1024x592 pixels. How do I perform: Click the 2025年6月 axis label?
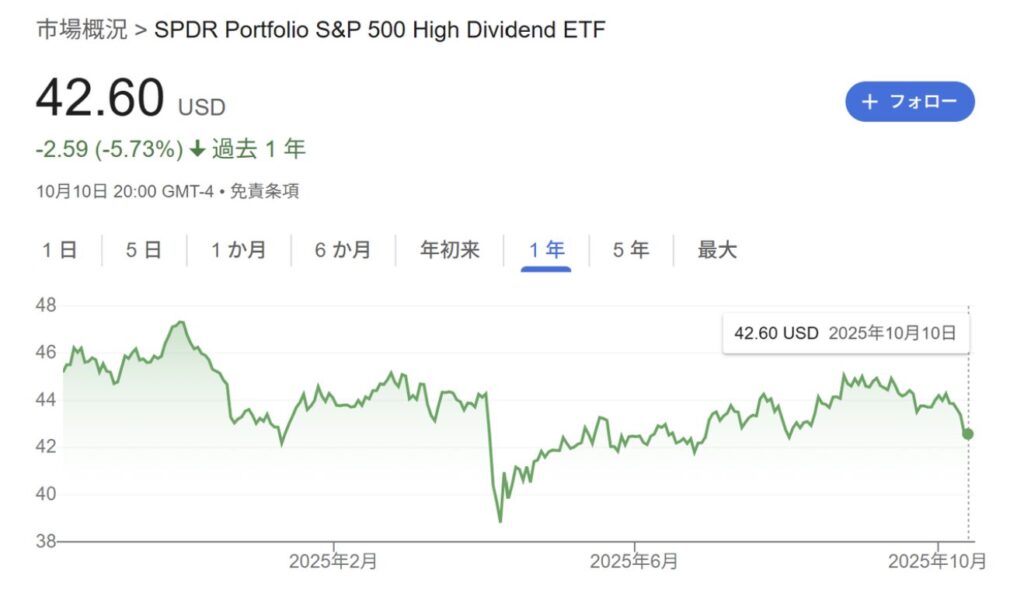tap(634, 561)
